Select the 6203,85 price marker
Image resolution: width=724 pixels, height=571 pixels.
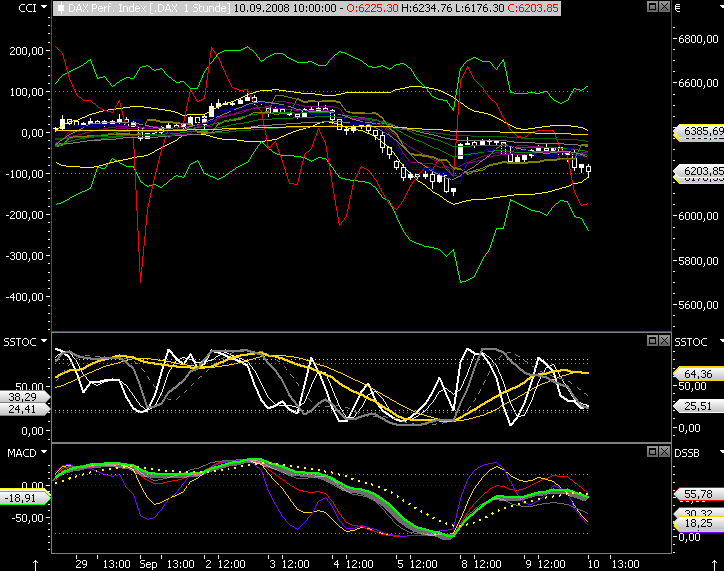pos(699,171)
